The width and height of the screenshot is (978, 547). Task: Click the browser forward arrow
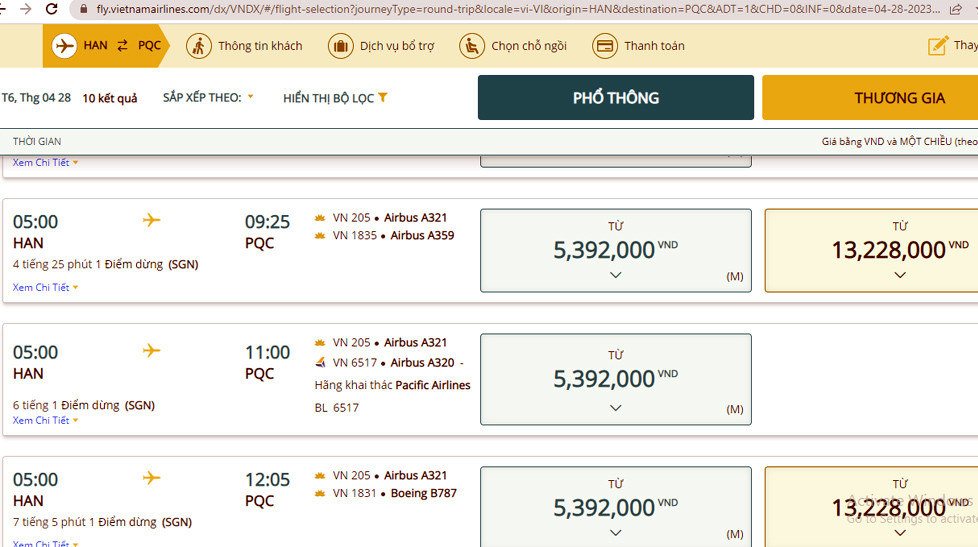[x=25, y=9]
